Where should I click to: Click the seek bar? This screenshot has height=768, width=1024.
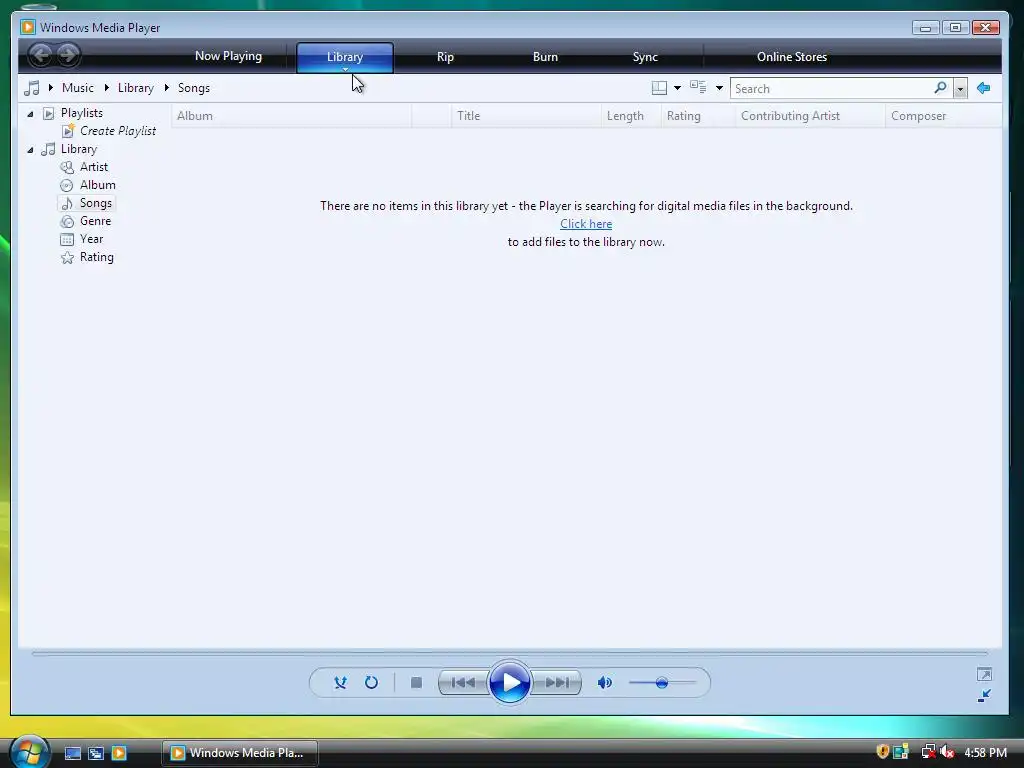(x=509, y=652)
